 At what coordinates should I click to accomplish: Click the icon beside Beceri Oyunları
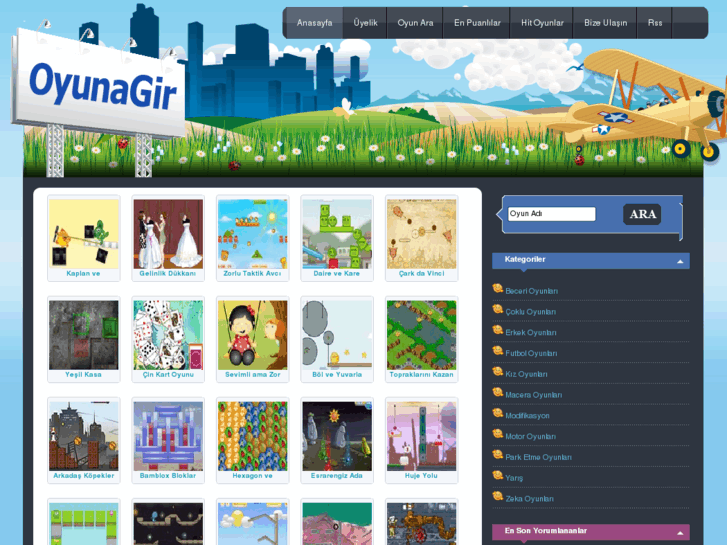[x=497, y=289]
